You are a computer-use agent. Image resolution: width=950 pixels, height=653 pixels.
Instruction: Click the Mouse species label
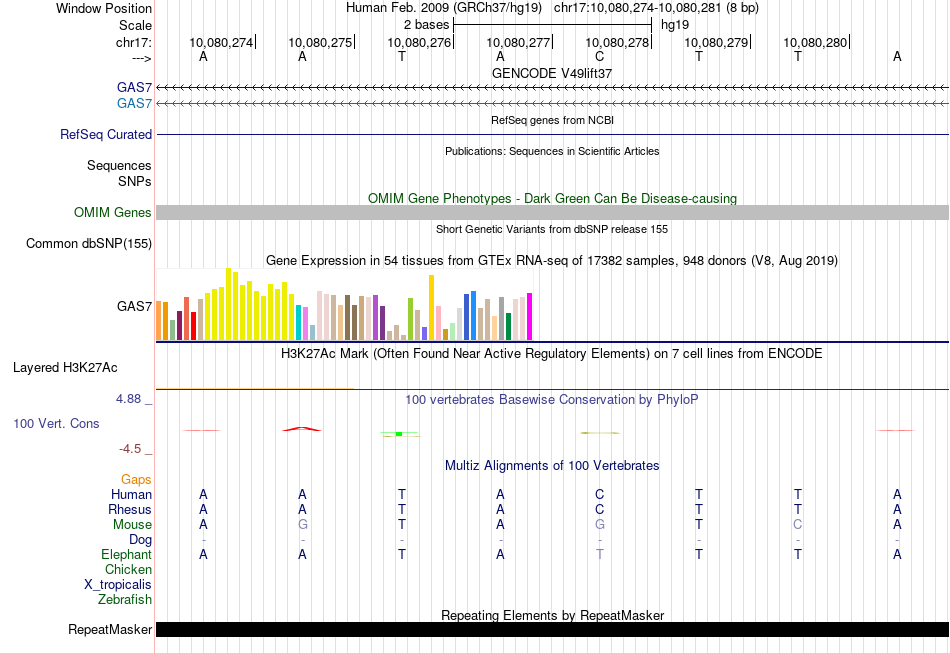click(132, 525)
